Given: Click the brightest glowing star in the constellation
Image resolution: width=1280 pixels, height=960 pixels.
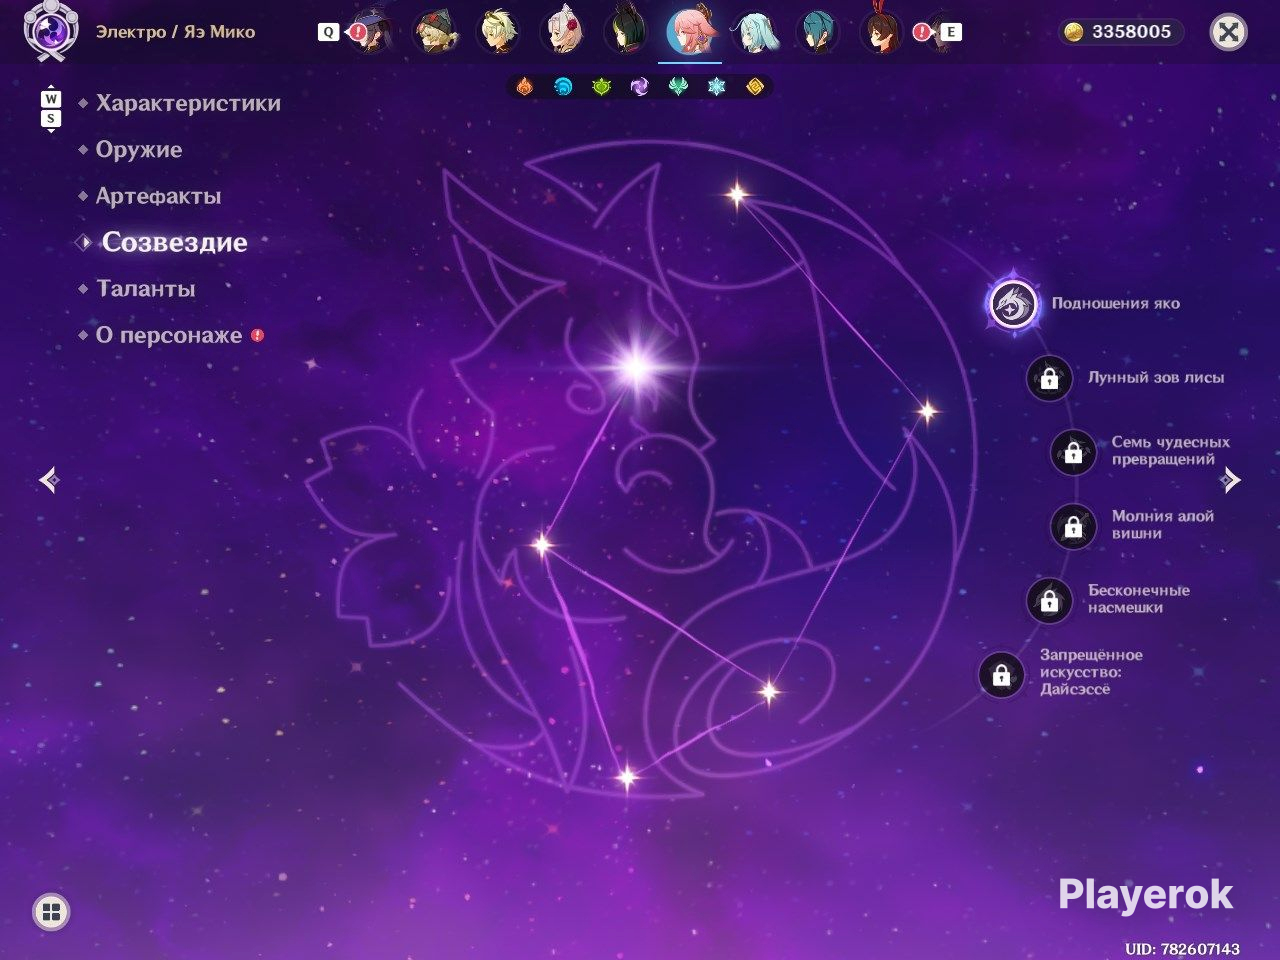Looking at the screenshot, I should point(635,366).
